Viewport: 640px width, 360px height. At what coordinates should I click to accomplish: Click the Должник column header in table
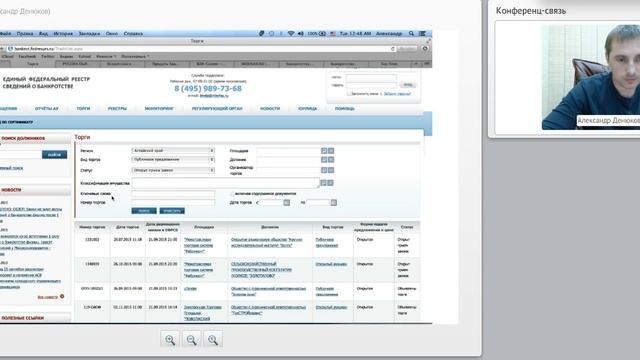tap(270, 227)
